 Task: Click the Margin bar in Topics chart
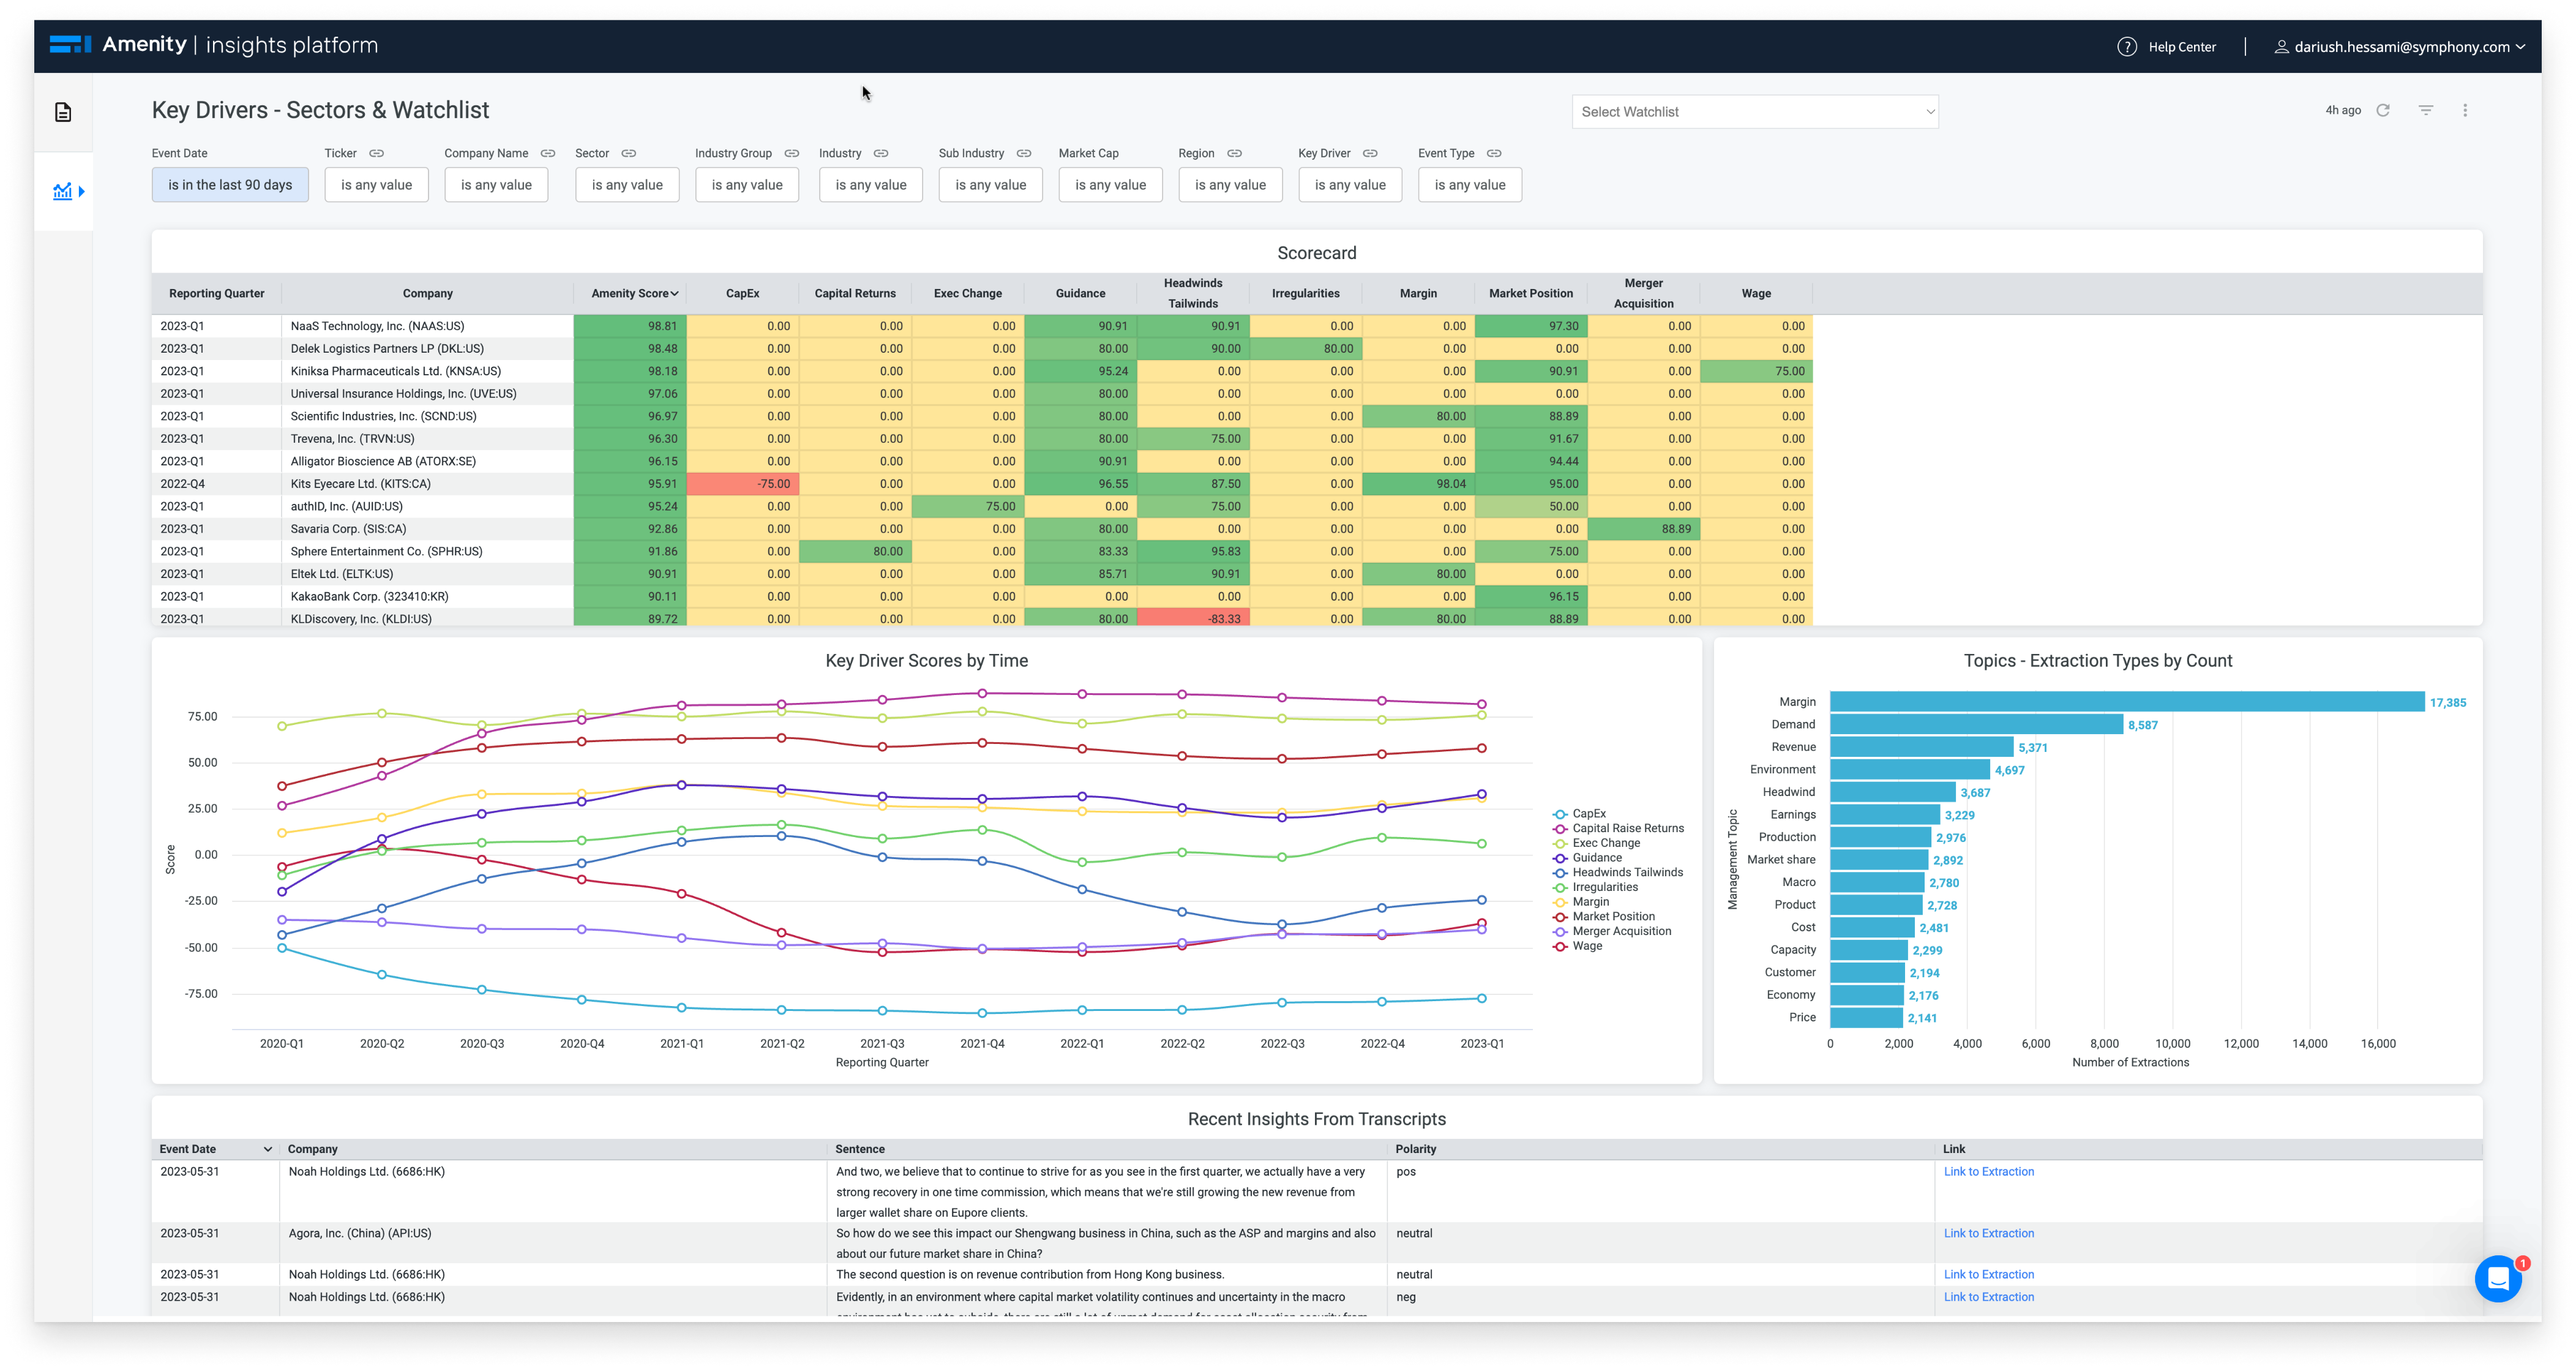tap(2127, 701)
